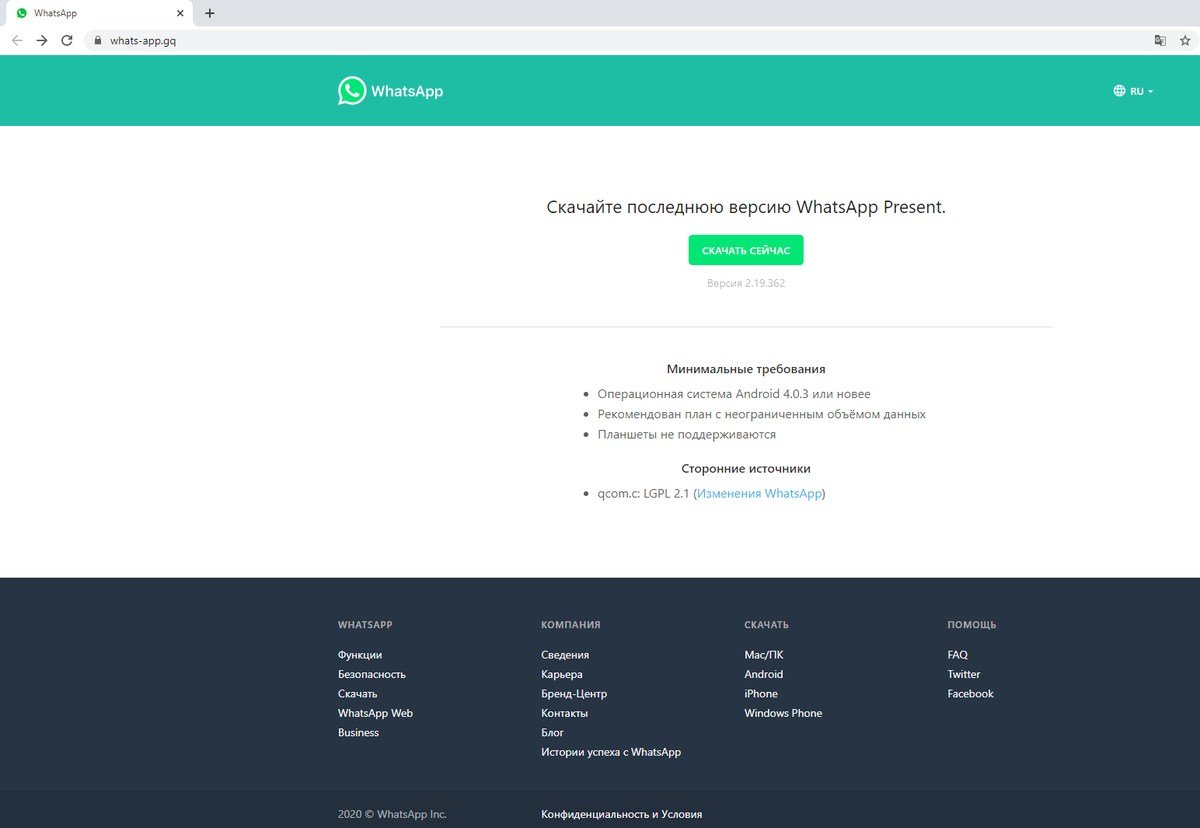The height and width of the screenshot is (828, 1200).
Task: Open the Twitter footer link
Action: click(x=964, y=674)
